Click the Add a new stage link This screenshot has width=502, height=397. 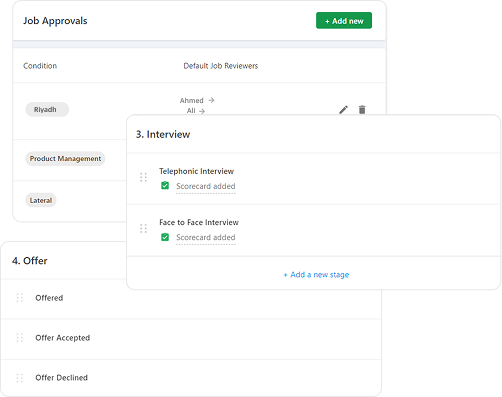[316, 275]
